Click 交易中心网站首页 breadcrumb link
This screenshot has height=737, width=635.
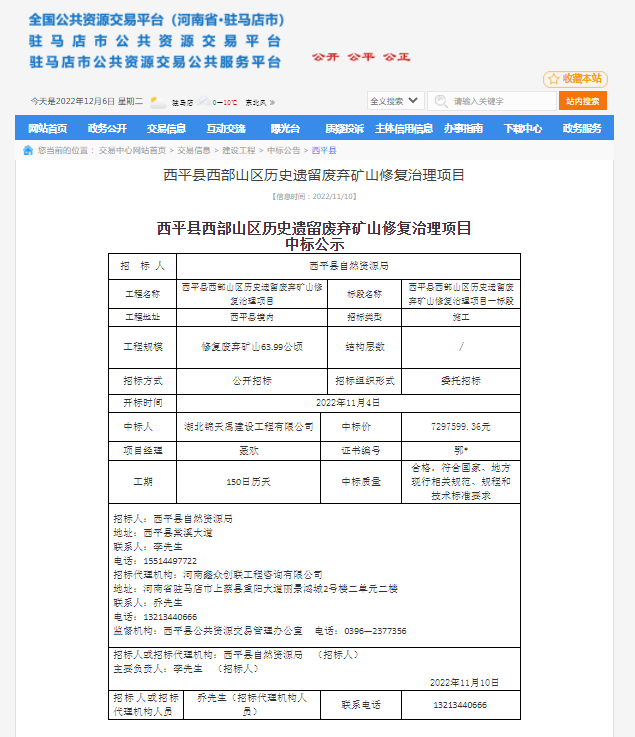[132, 150]
